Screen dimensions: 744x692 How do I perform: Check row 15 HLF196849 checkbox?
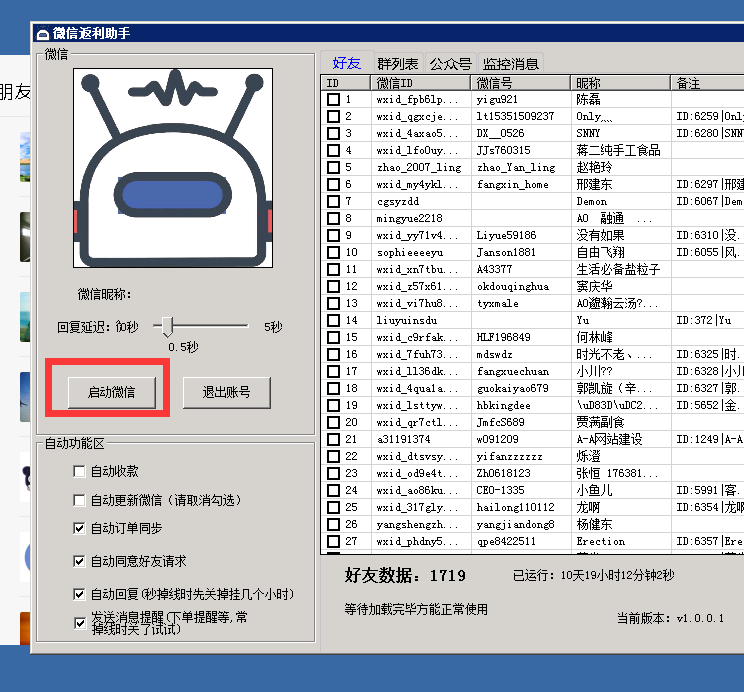point(334,337)
